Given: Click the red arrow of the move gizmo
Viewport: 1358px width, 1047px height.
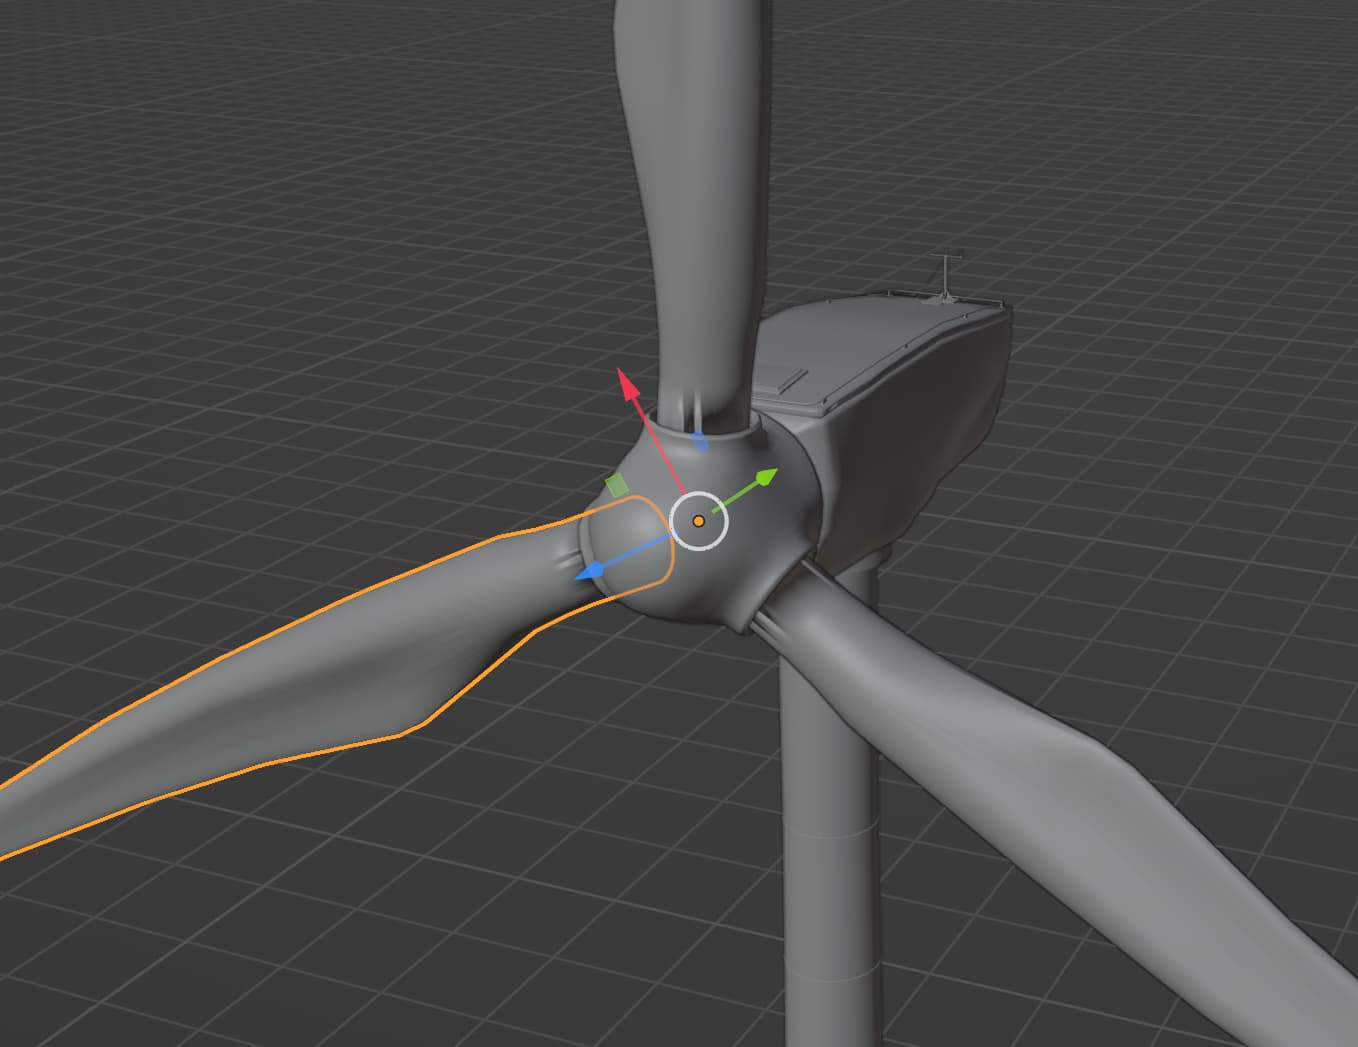Looking at the screenshot, I should click(630, 385).
